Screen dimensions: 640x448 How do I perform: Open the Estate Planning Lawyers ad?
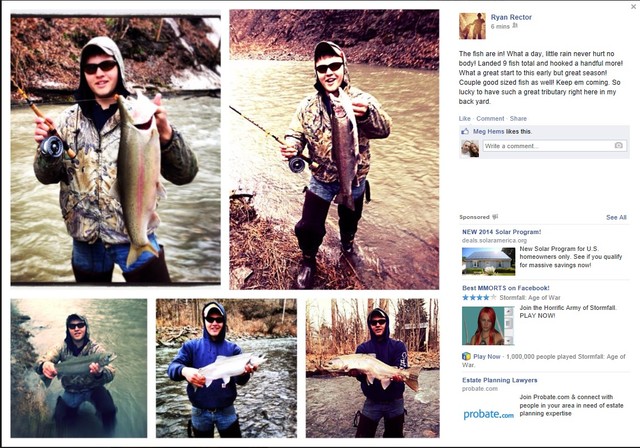coord(500,380)
